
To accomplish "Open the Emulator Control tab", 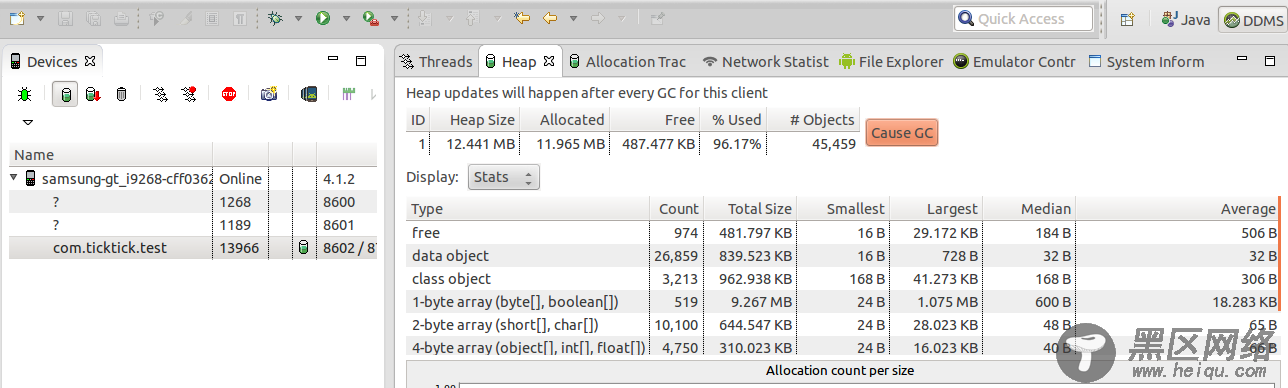I will pos(1015,61).
